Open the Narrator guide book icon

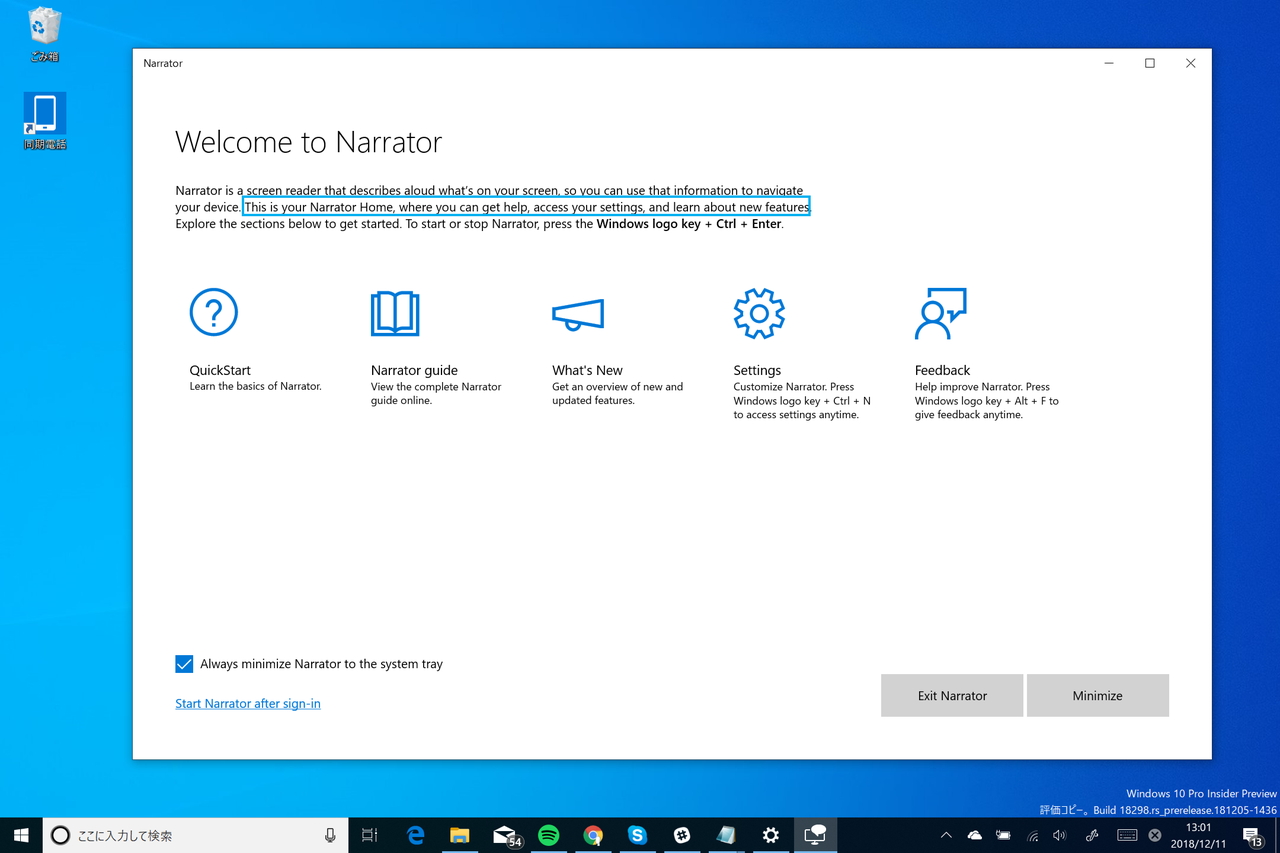coord(395,313)
